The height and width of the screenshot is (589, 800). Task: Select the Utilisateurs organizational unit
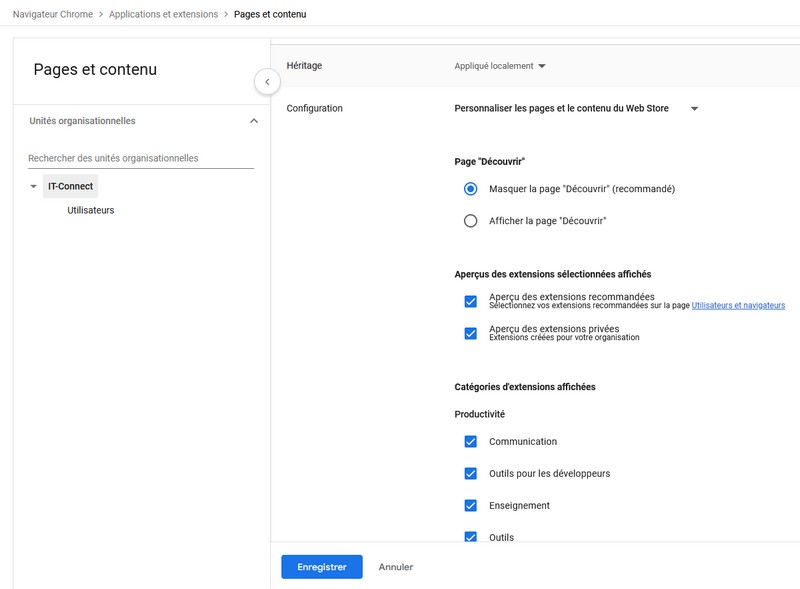coord(91,210)
